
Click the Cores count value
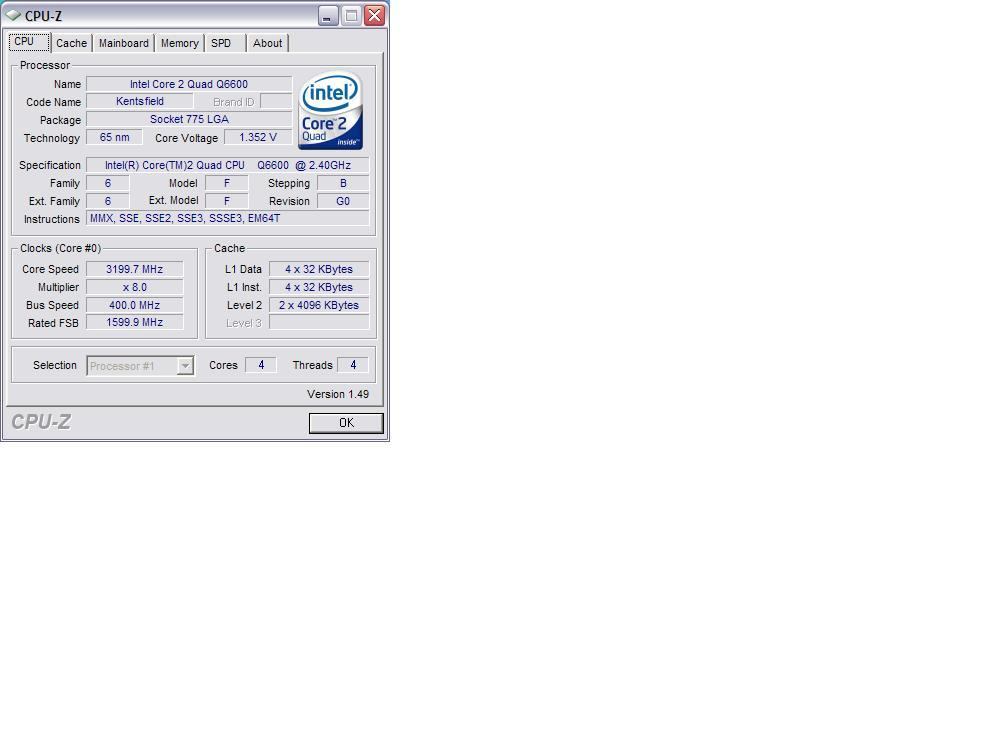[x=261, y=365]
